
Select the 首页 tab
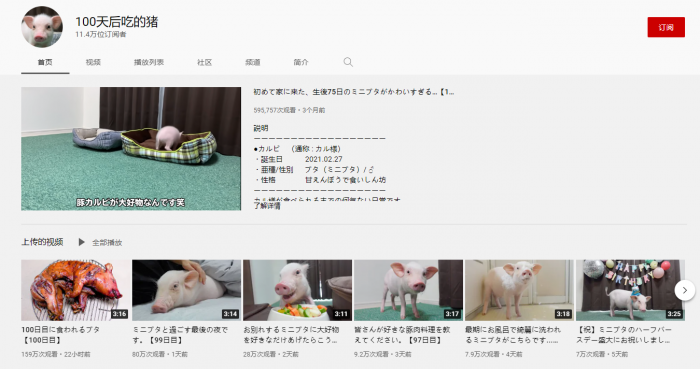point(45,62)
